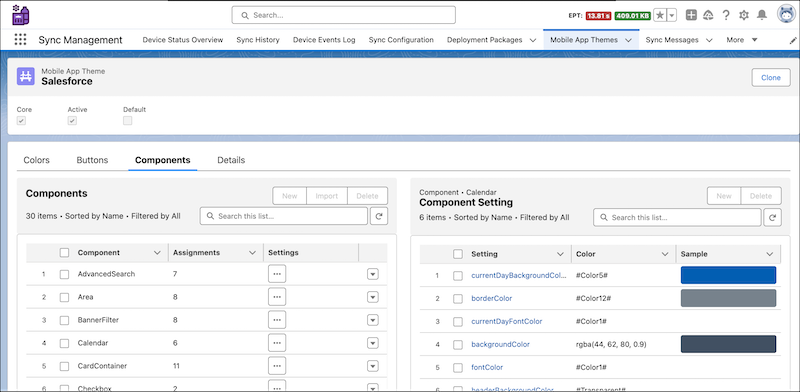Click the dark backgroundColor sample swatch
The width and height of the screenshot is (800, 392).
(728, 344)
